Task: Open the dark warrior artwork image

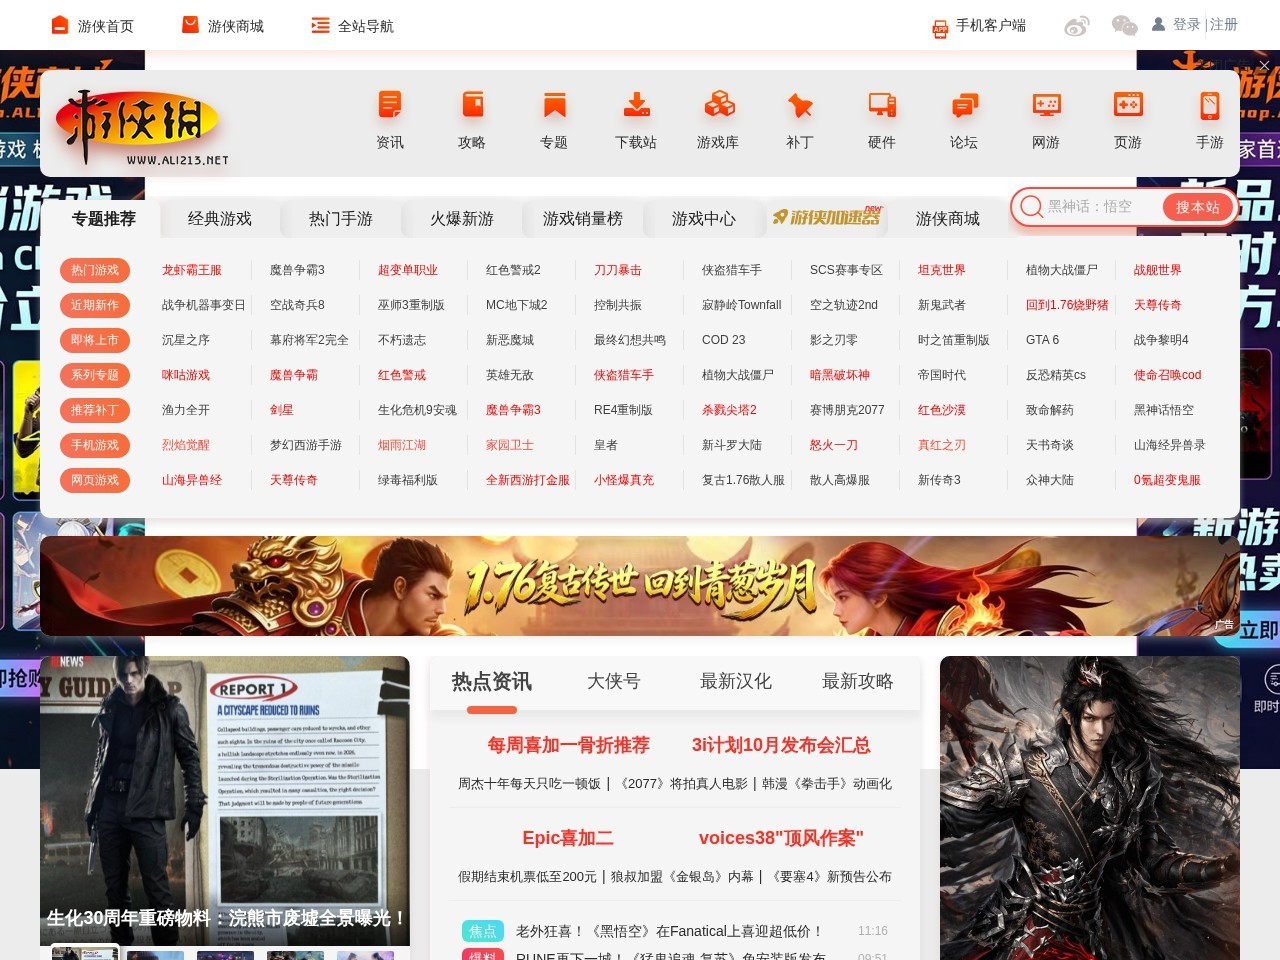Action: coord(1090,808)
